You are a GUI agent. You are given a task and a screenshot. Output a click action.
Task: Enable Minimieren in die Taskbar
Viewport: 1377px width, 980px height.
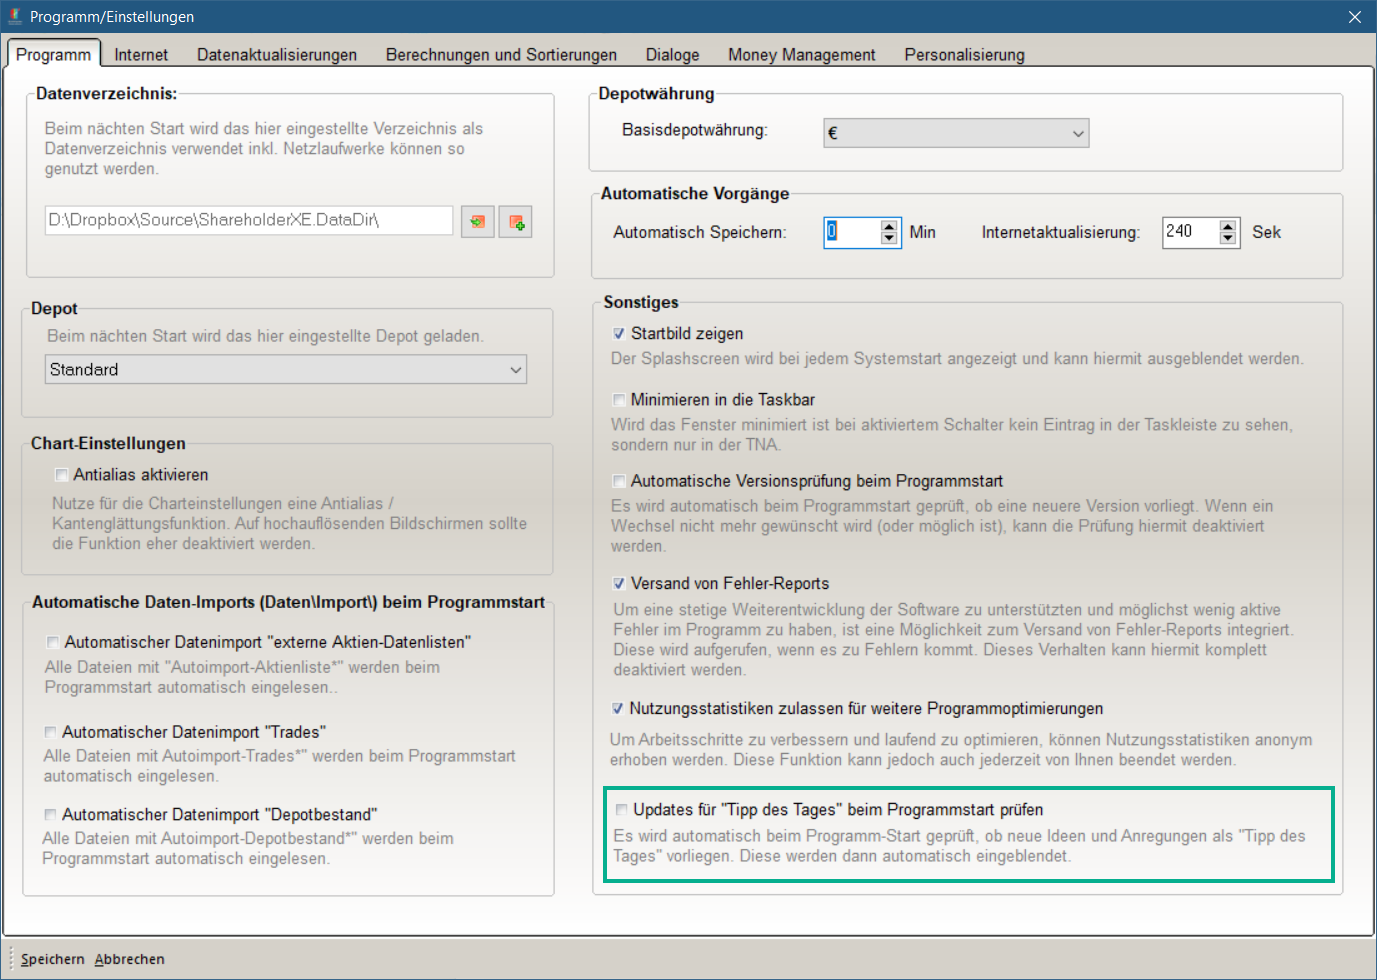pos(619,400)
